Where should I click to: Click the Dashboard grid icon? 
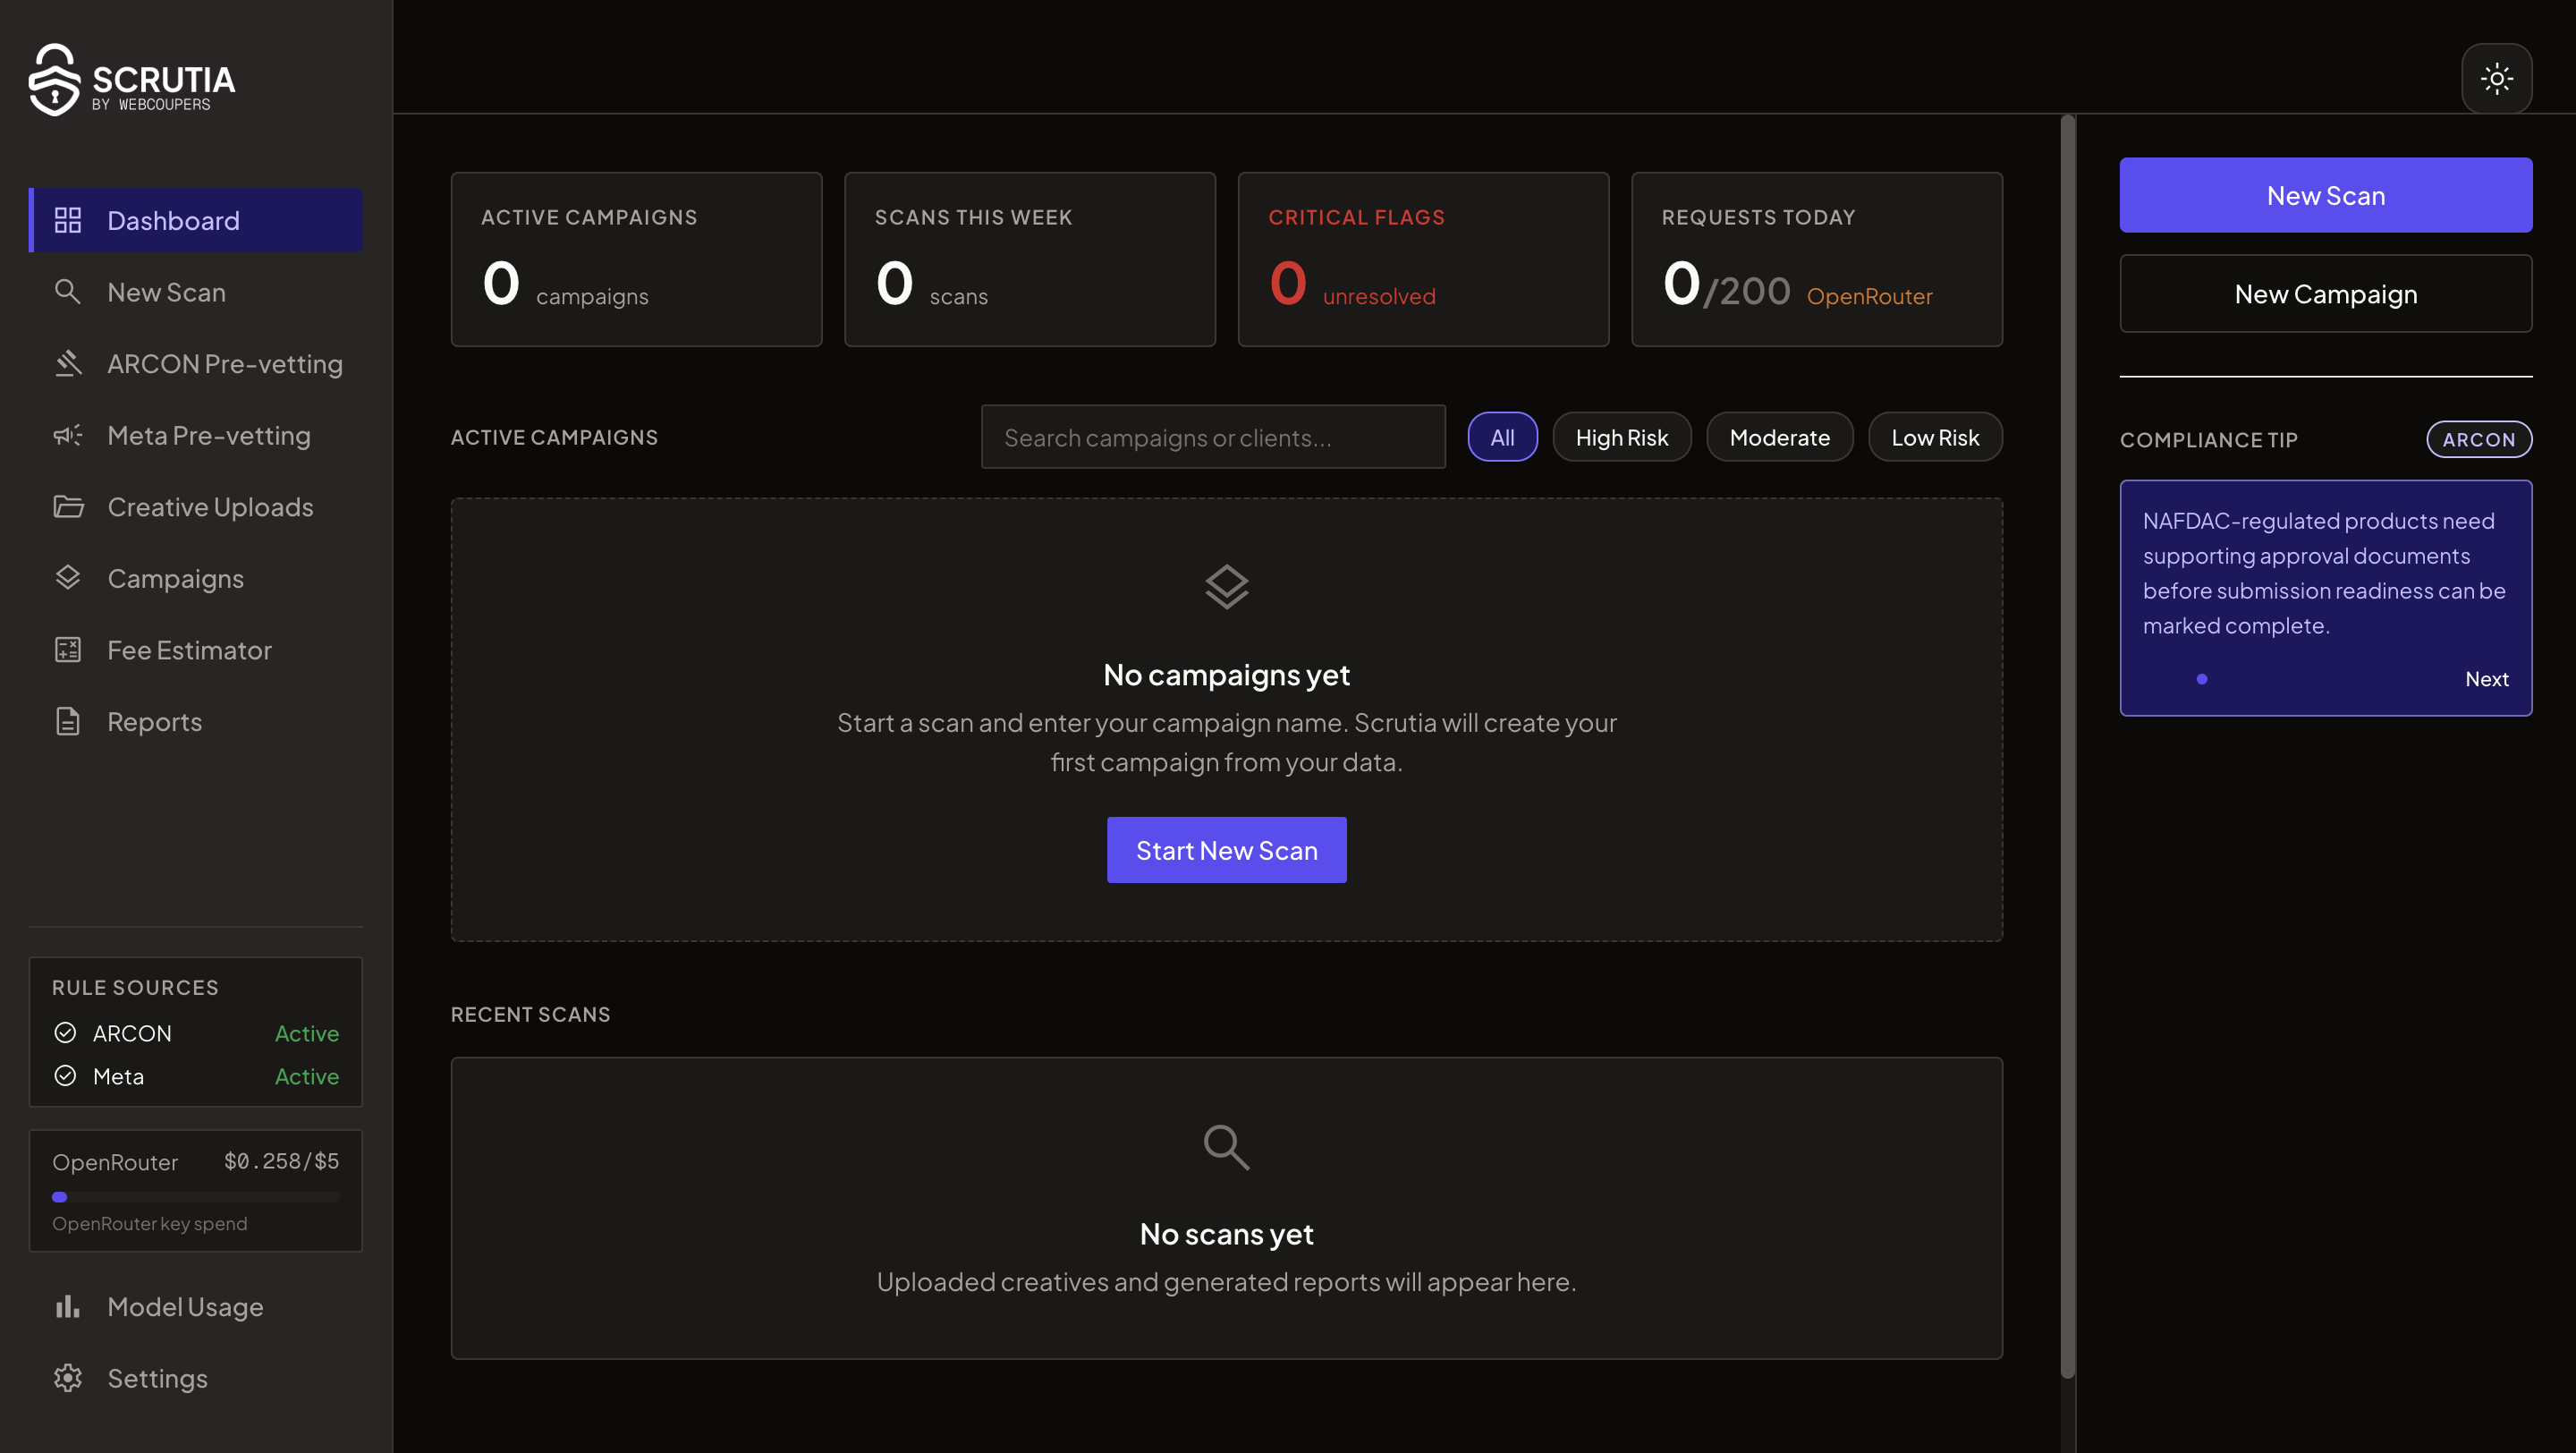[x=68, y=220]
